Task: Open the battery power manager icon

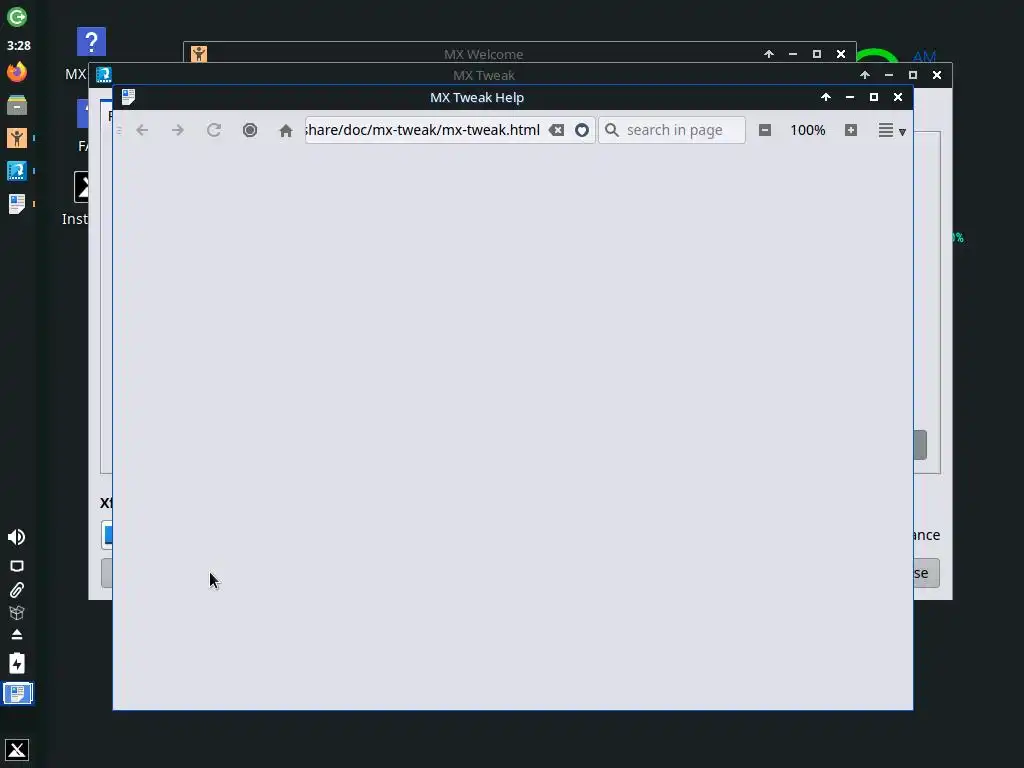Action: [17, 664]
